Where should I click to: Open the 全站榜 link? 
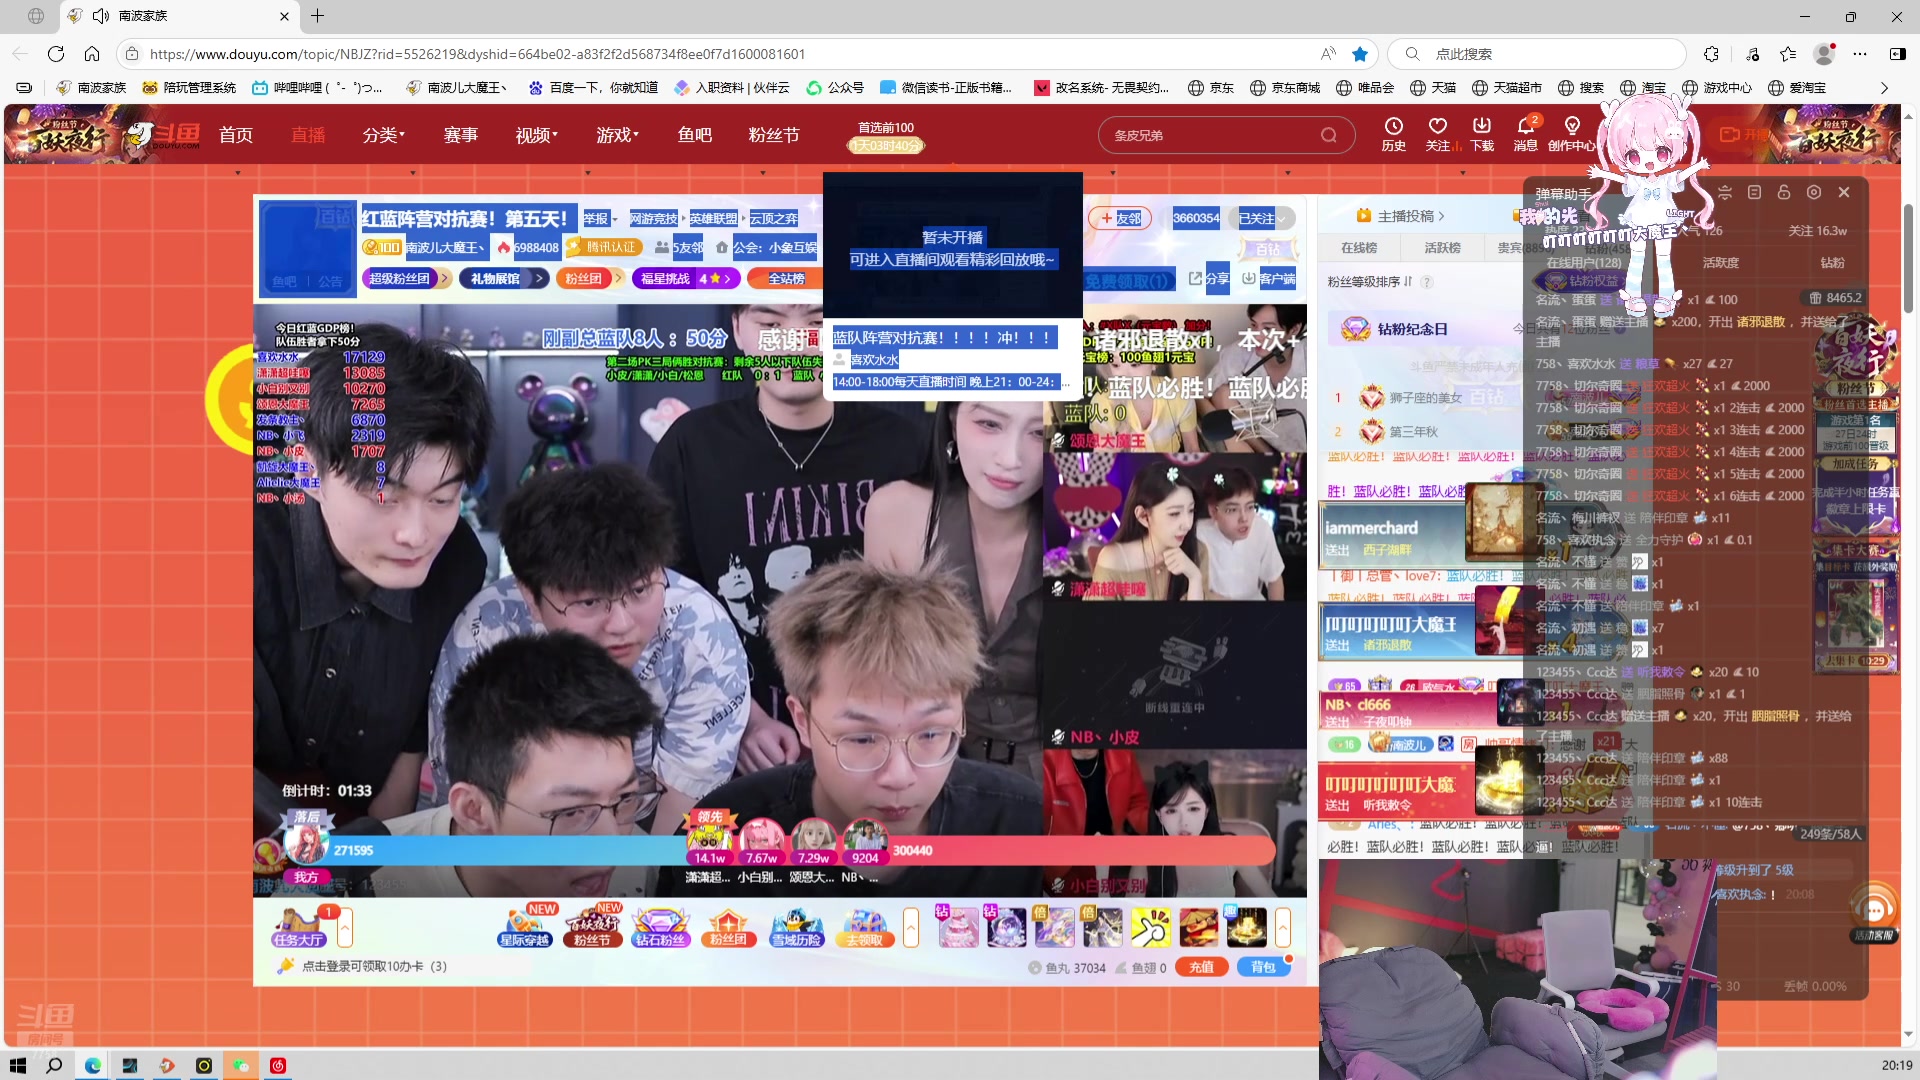[x=787, y=279]
